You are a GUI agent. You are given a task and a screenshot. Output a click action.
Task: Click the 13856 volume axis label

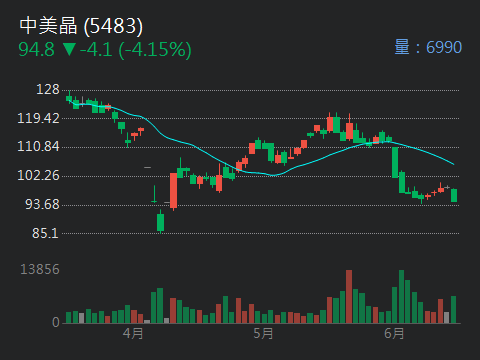(40, 269)
